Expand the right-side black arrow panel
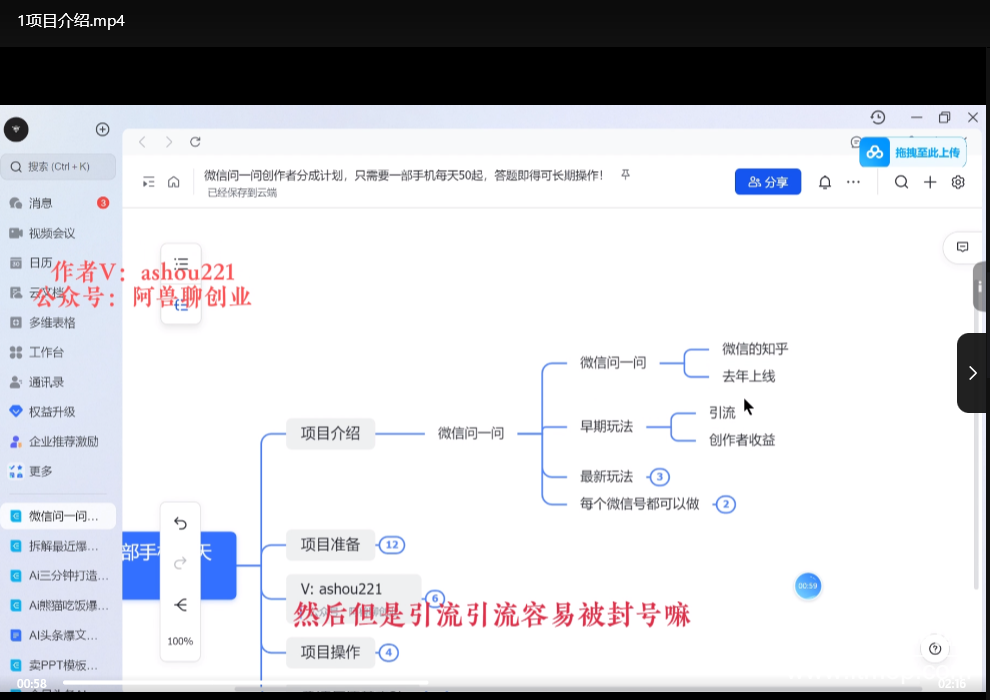The image size is (990, 700). coord(972,373)
